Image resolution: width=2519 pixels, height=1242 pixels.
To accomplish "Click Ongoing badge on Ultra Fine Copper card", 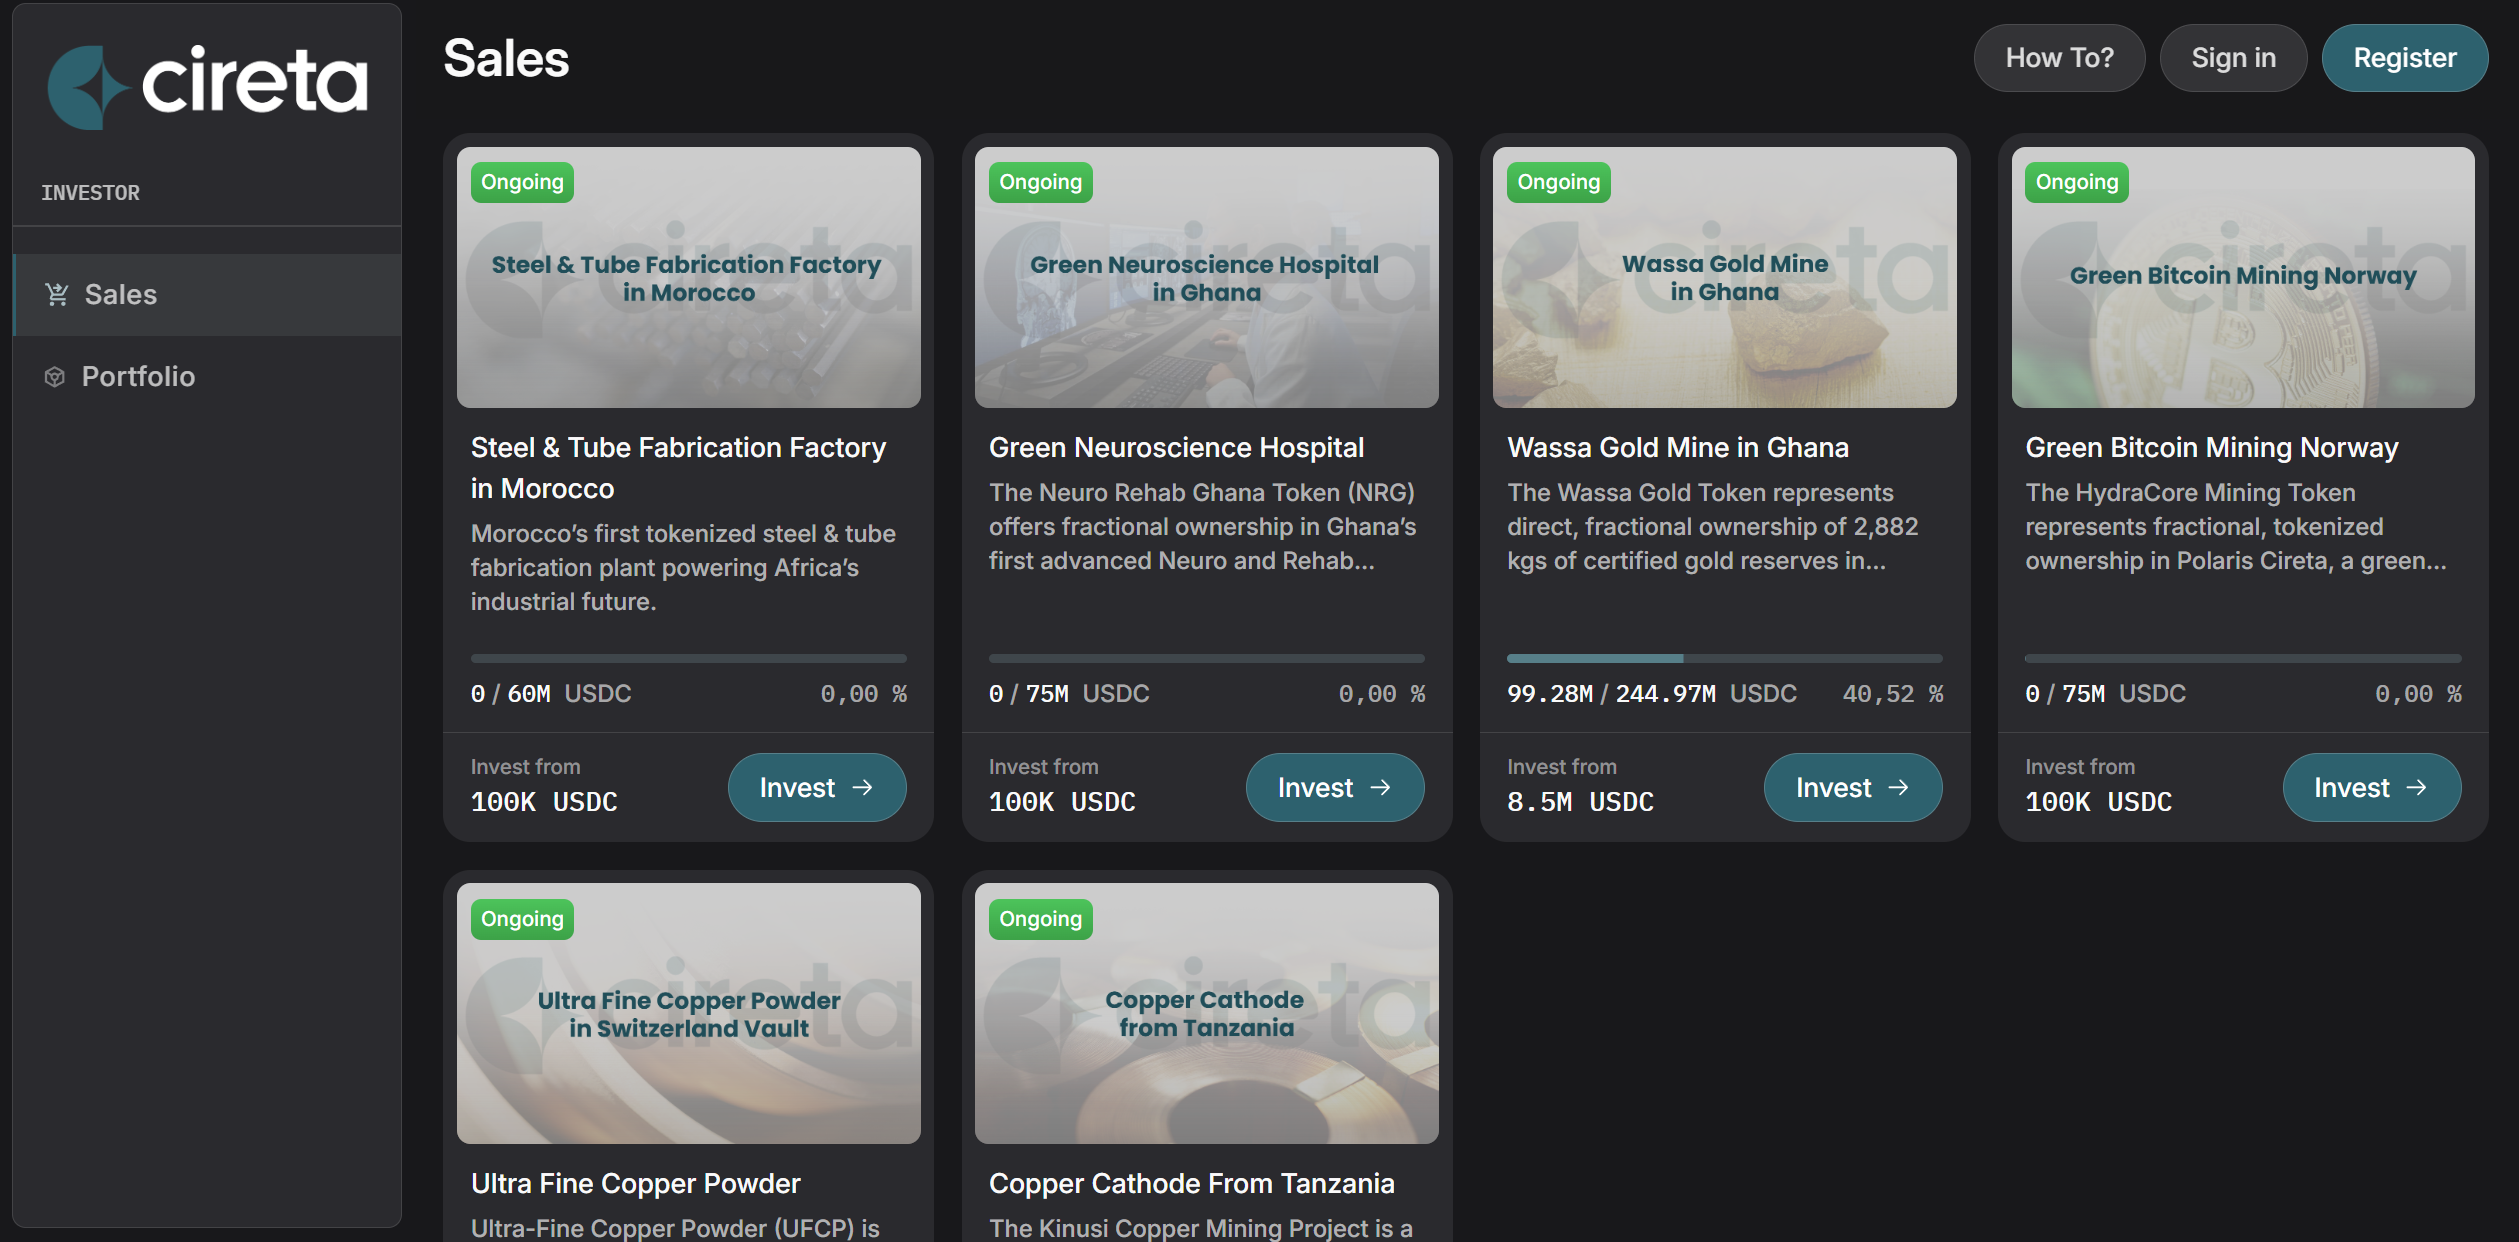I will tap(522, 919).
